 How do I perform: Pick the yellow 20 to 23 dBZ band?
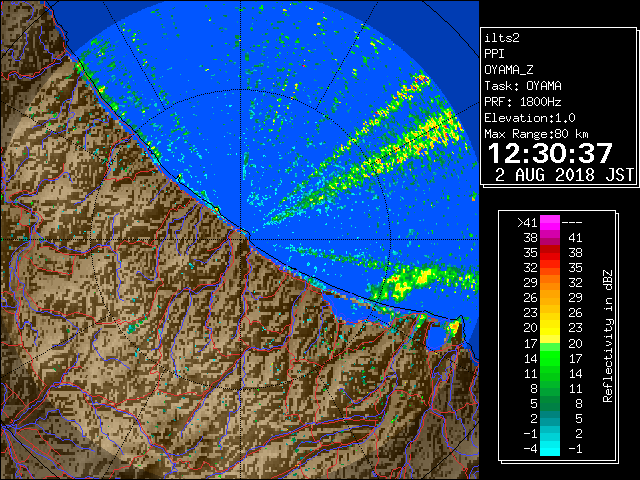click(x=550, y=328)
